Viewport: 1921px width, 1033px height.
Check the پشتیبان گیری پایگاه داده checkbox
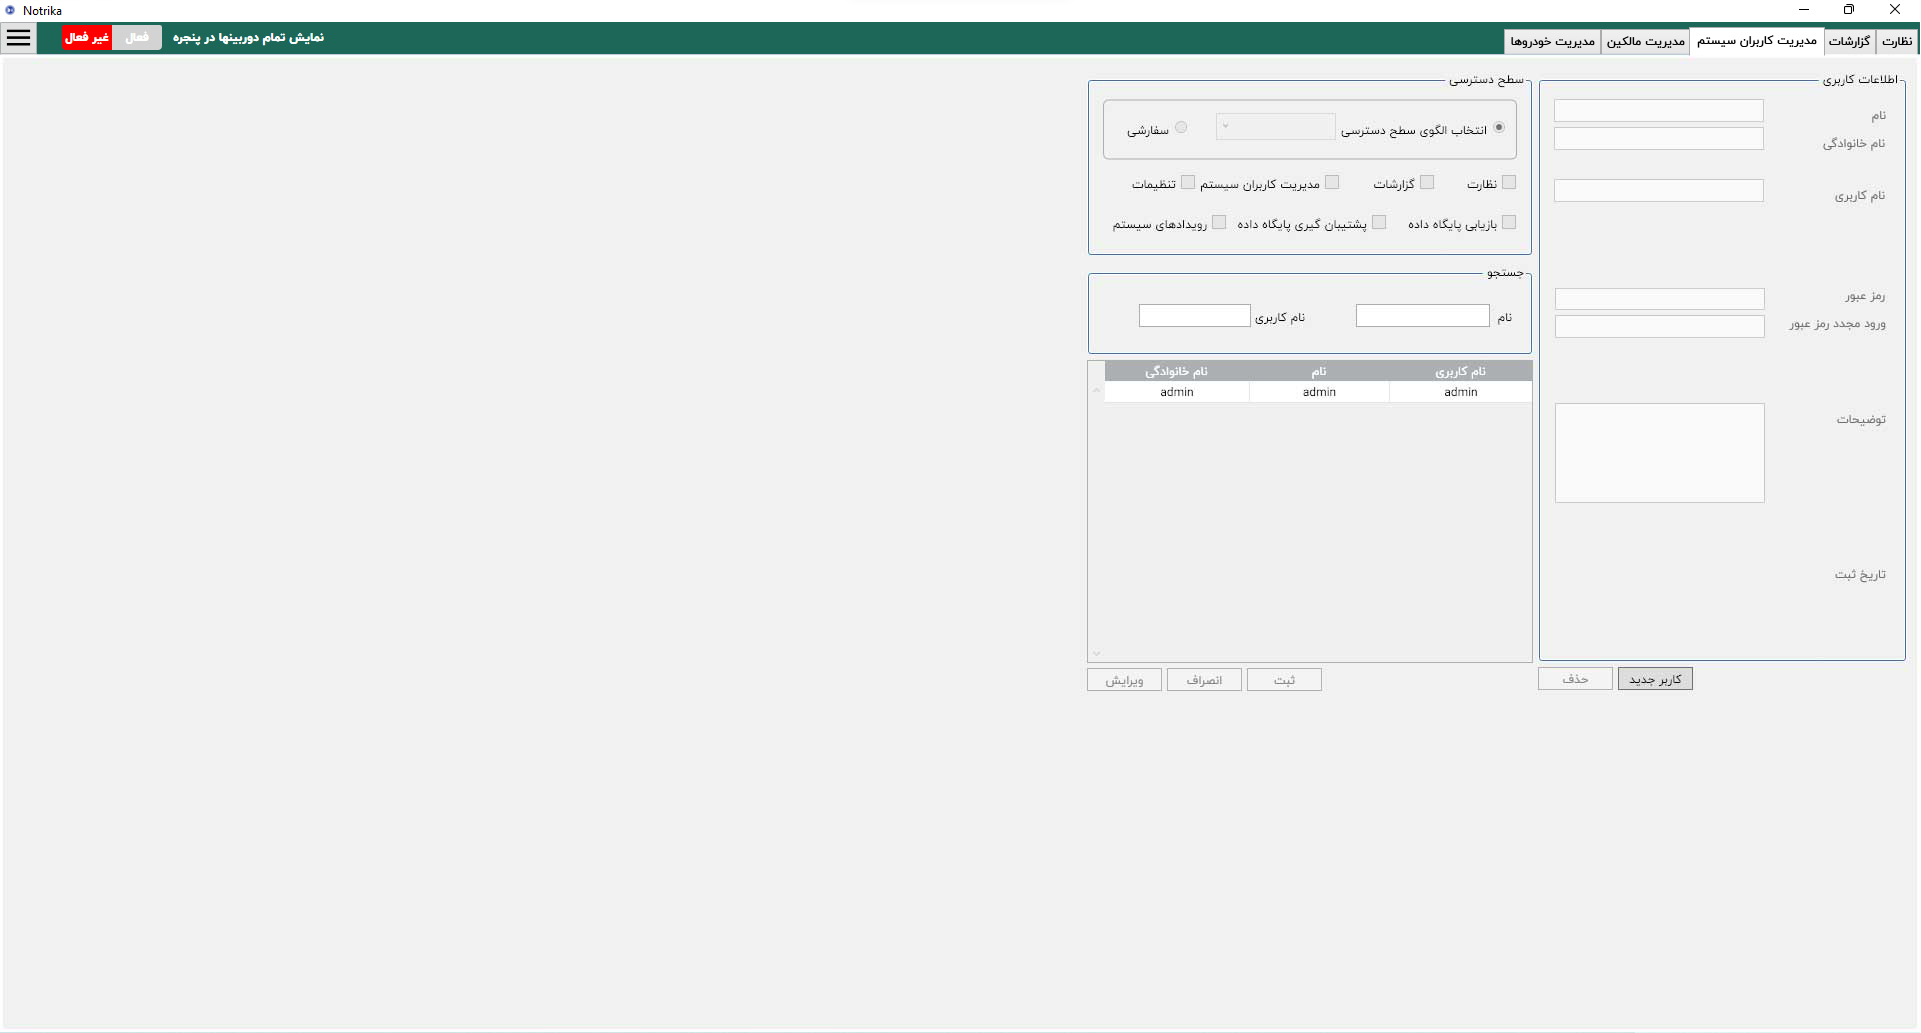(x=1379, y=223)
